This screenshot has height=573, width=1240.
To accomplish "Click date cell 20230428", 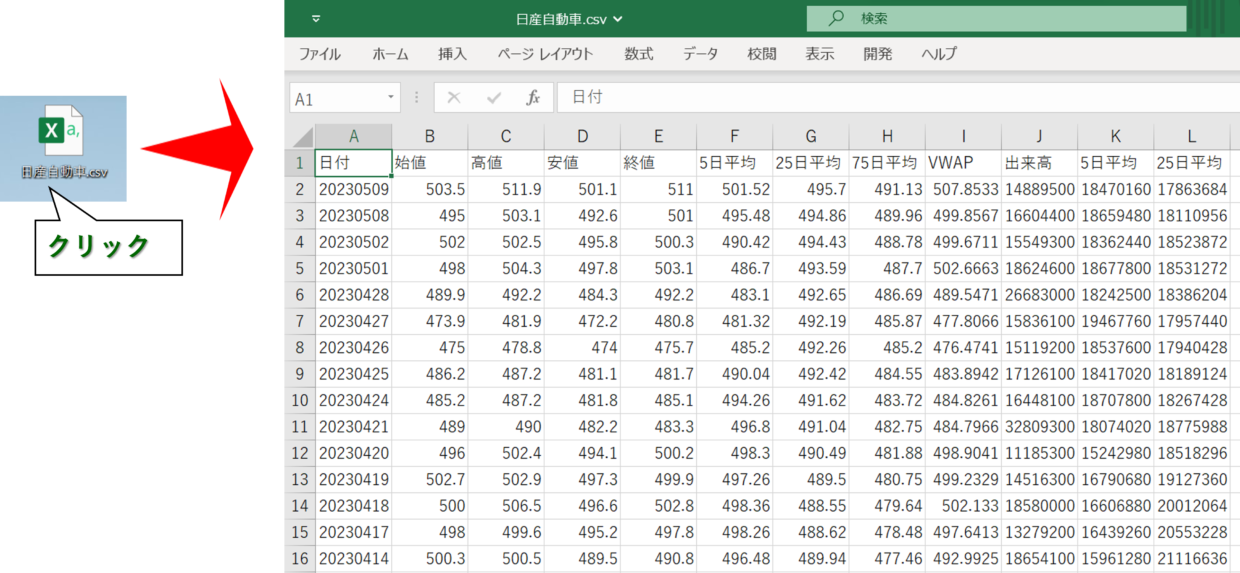I will [353, 294].
